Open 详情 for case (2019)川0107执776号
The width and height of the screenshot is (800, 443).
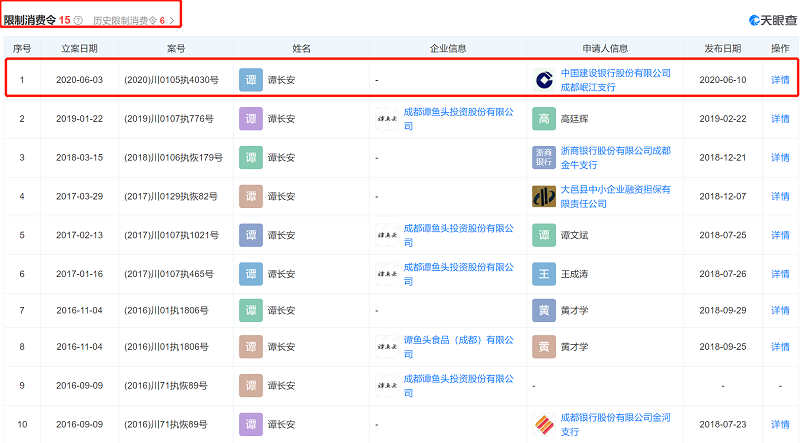pyautogui.click(x=779, y=118)
